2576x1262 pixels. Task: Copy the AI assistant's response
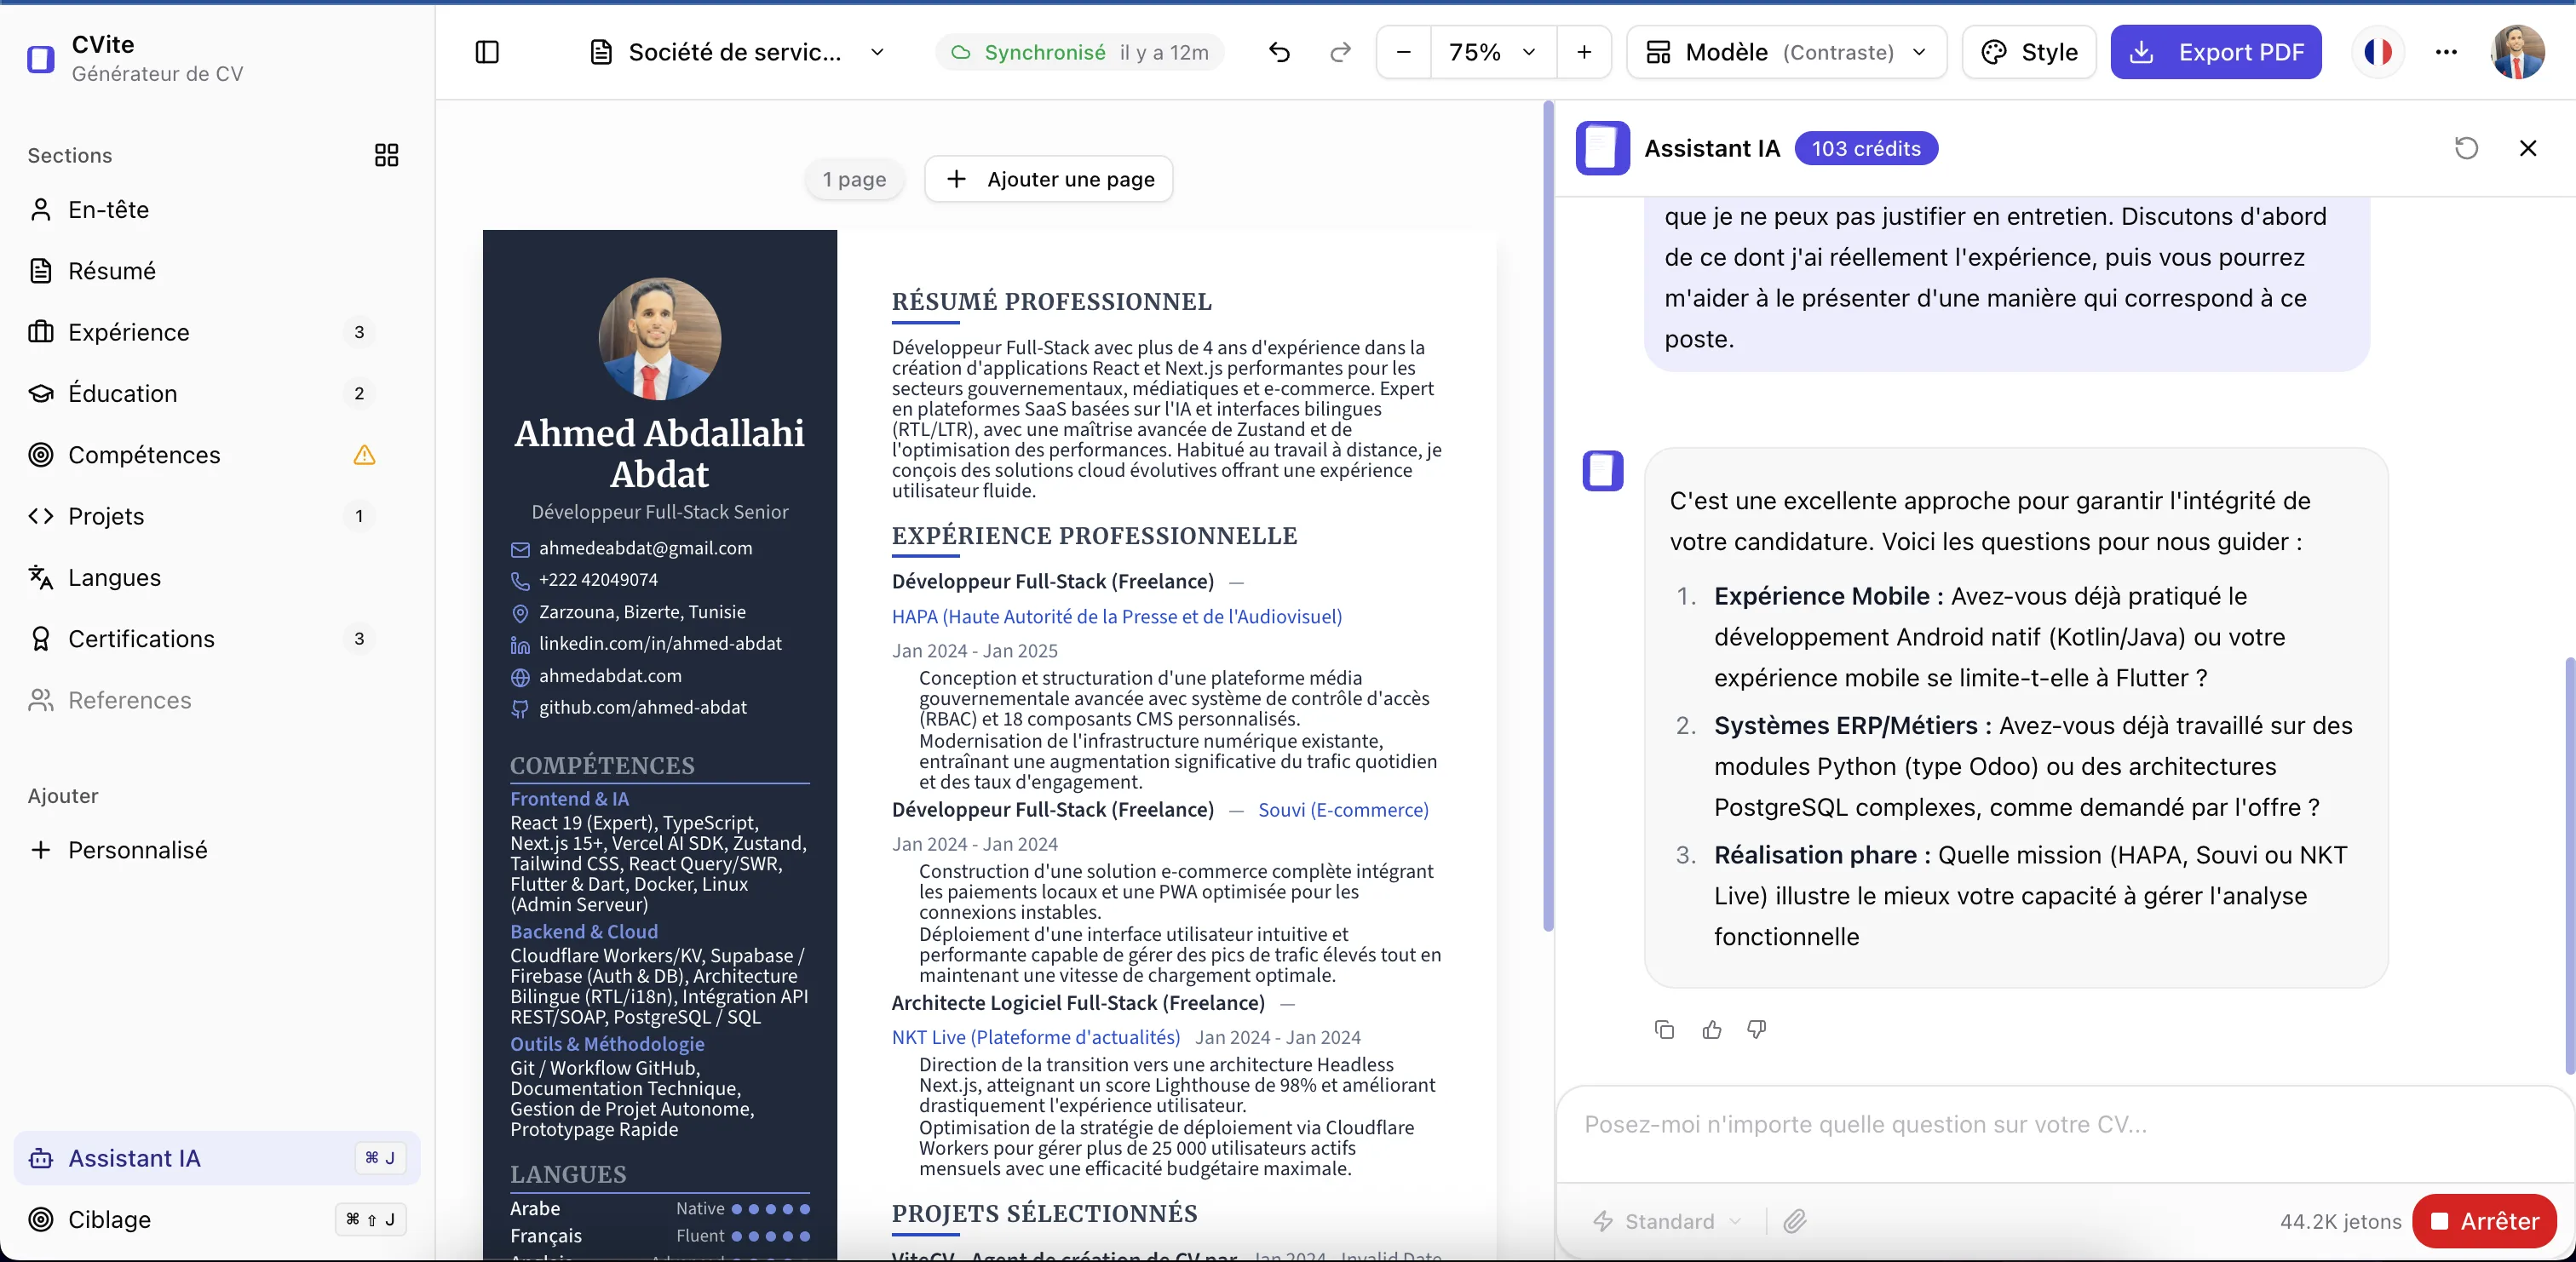(x=1664, y=1029)
